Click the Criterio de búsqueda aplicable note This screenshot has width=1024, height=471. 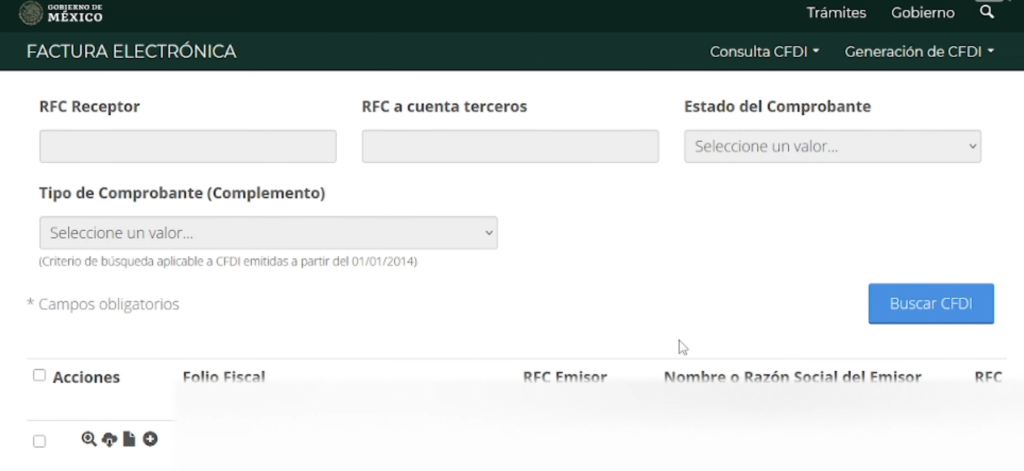coord(228,261)
